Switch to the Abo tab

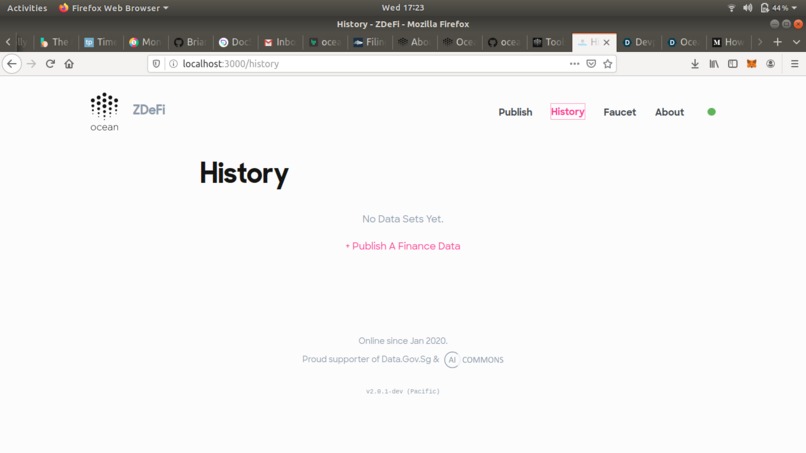click(414, 42)
